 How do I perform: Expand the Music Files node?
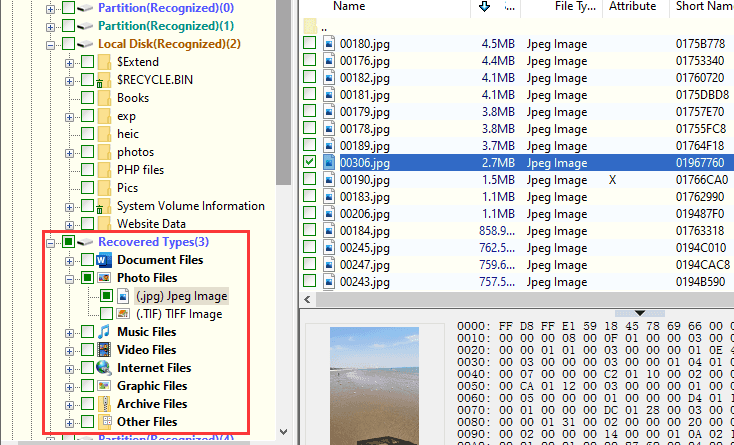tap(70, 332)
